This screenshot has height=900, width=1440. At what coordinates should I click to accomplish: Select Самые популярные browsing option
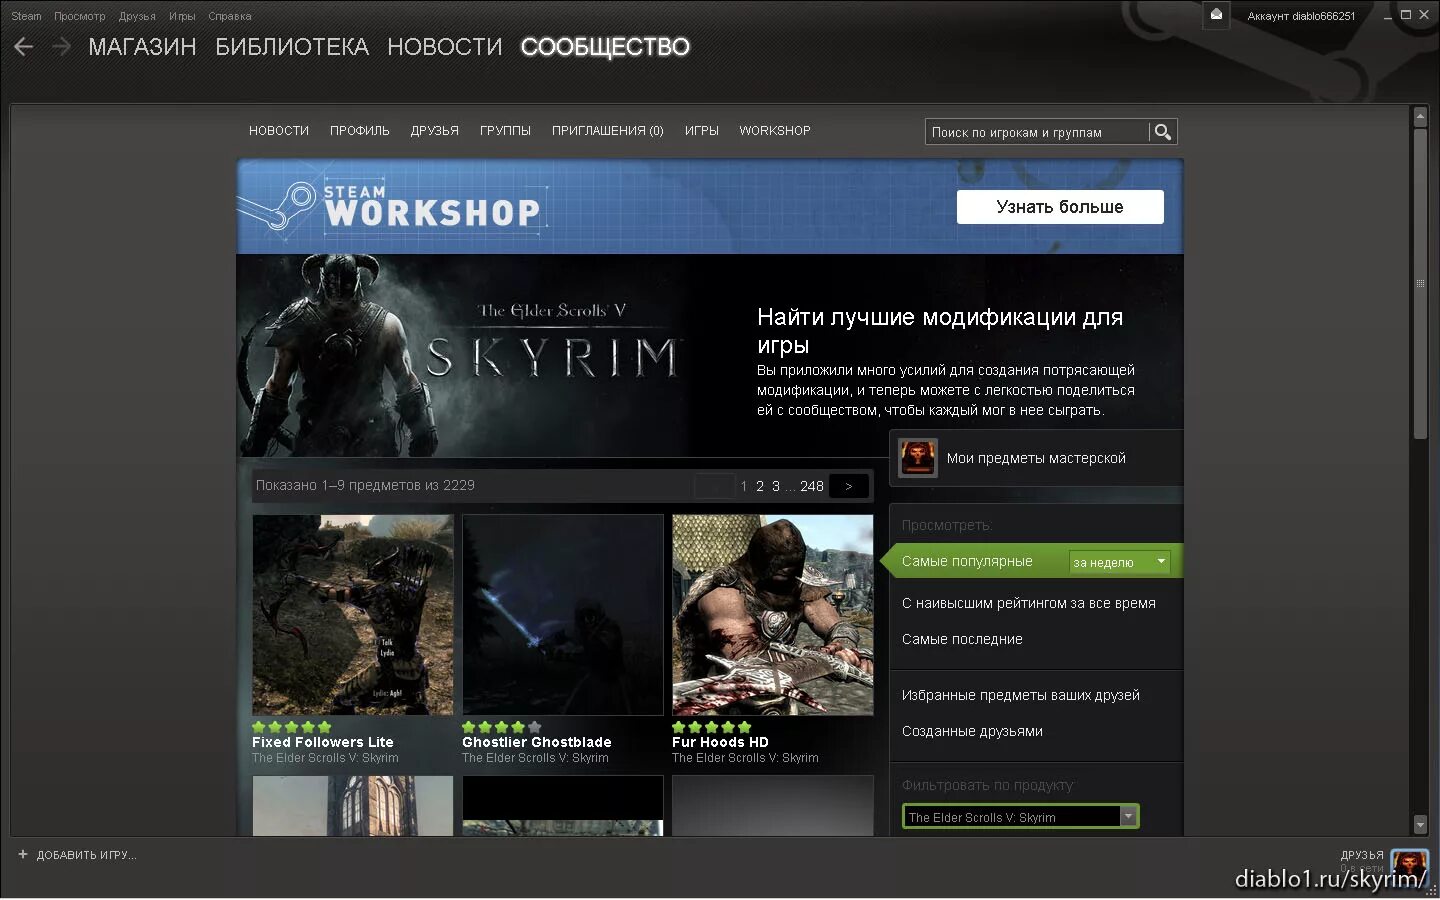click(x=967, y=561)
